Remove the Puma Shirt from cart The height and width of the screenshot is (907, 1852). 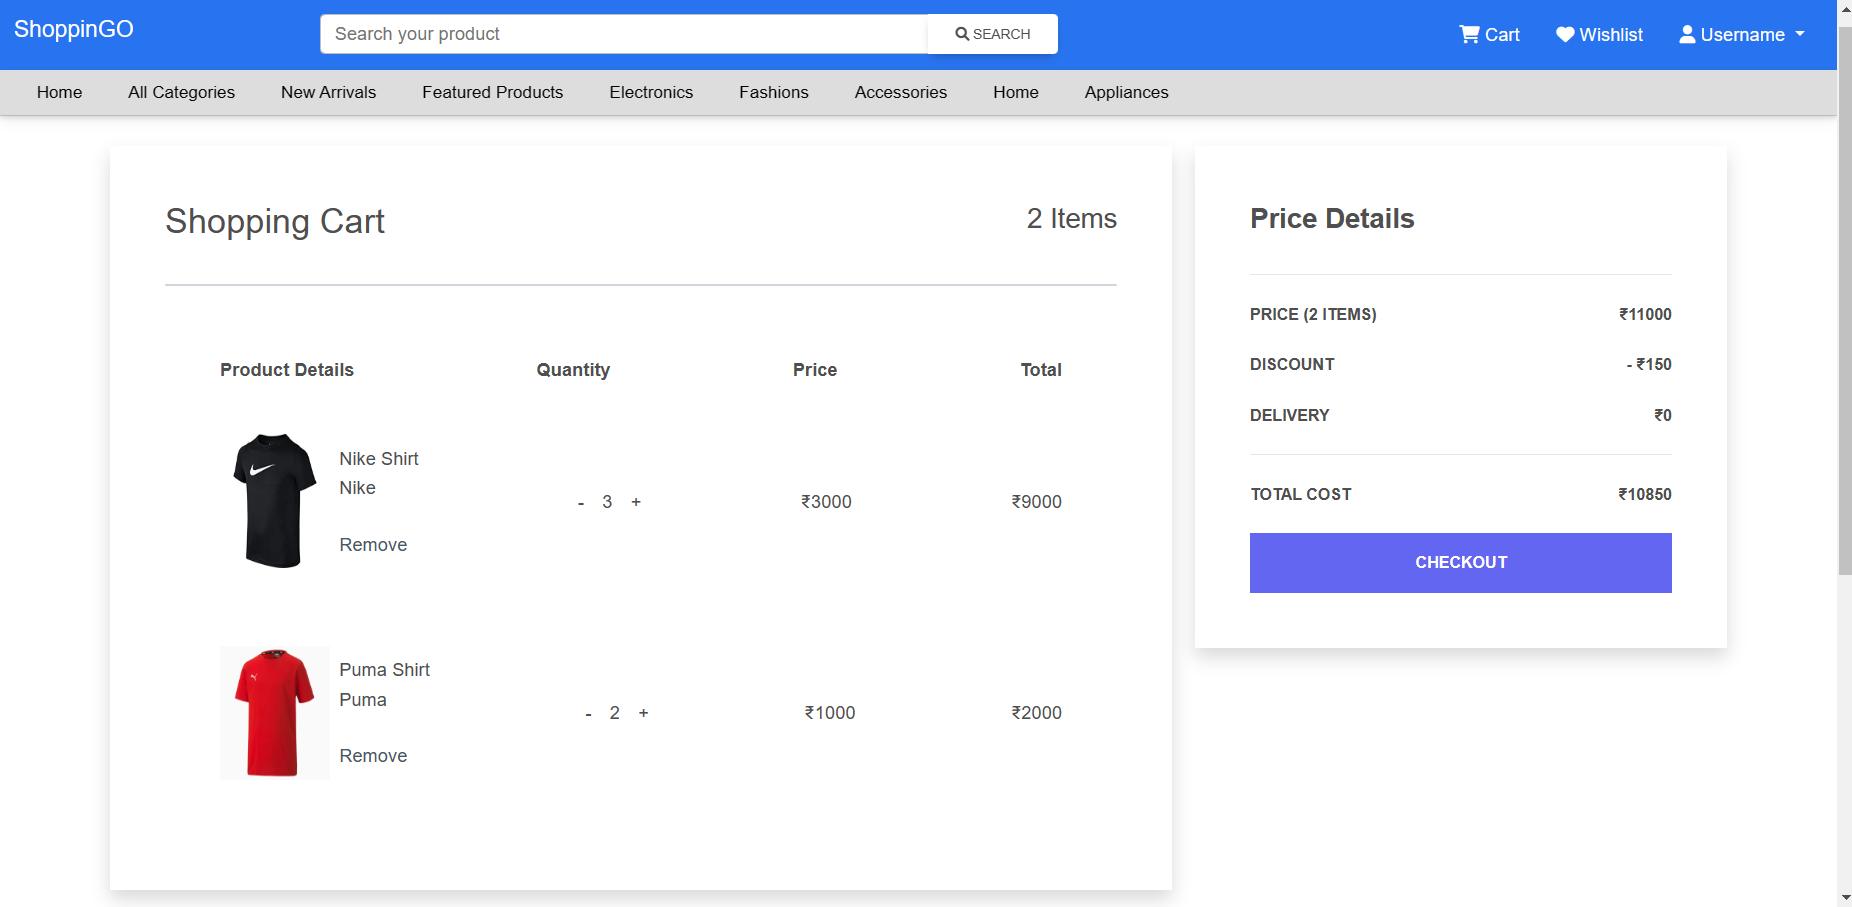pyautogui.click(x=372, y=755)
